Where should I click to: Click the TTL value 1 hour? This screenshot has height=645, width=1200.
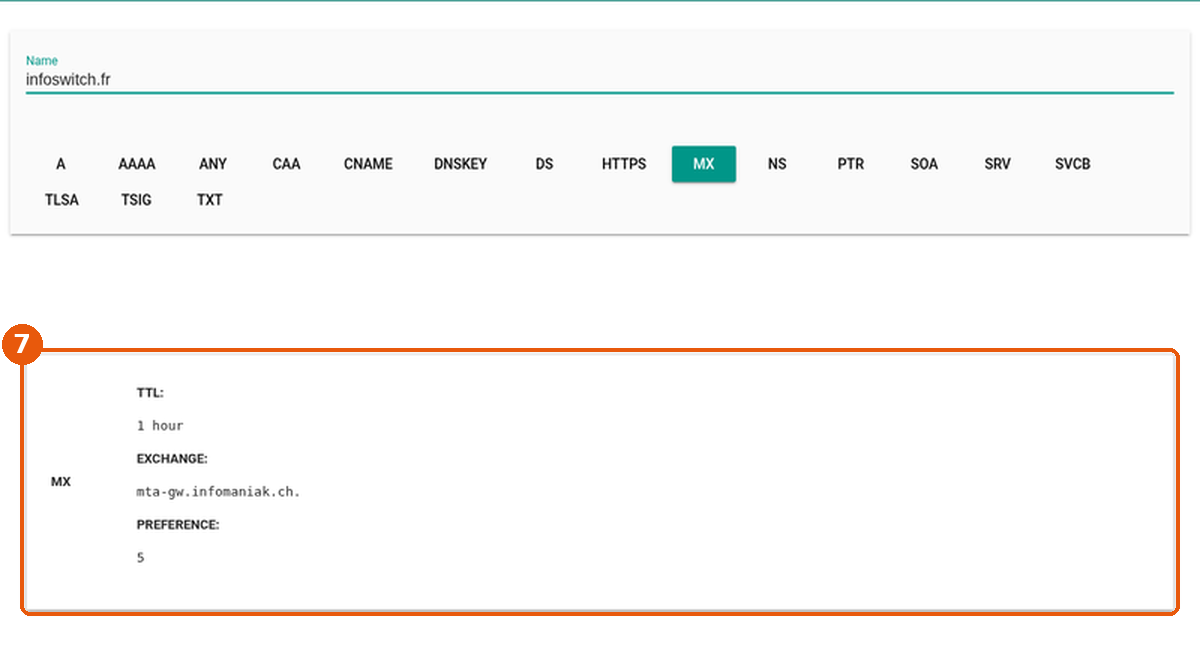(x=160, y=426)
